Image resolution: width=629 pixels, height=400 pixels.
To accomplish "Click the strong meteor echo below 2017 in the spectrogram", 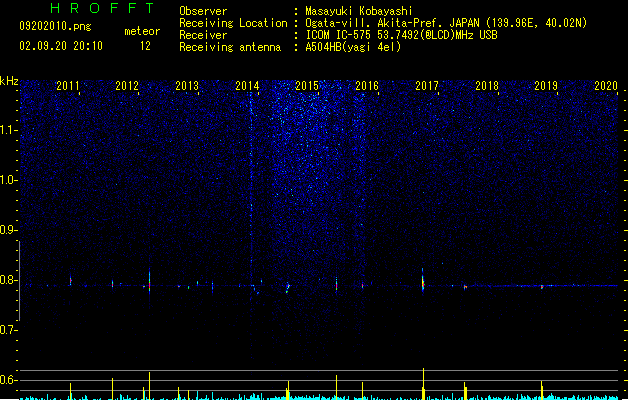I will click(422, 280).
